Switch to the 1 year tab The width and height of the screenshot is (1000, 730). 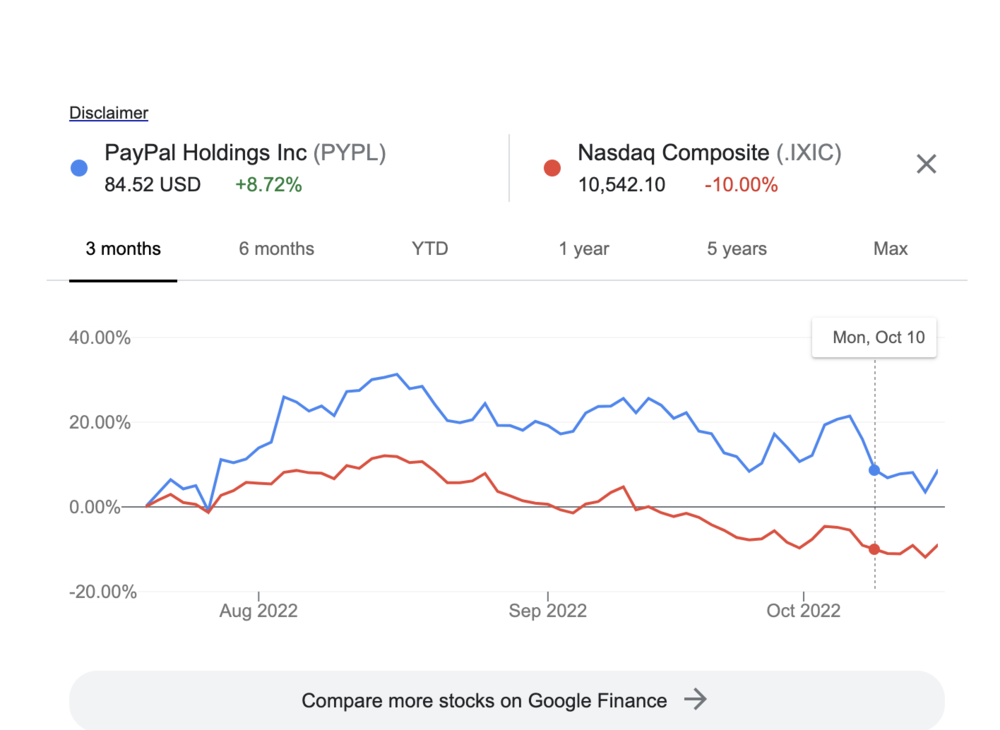click(x=584, y=249)
